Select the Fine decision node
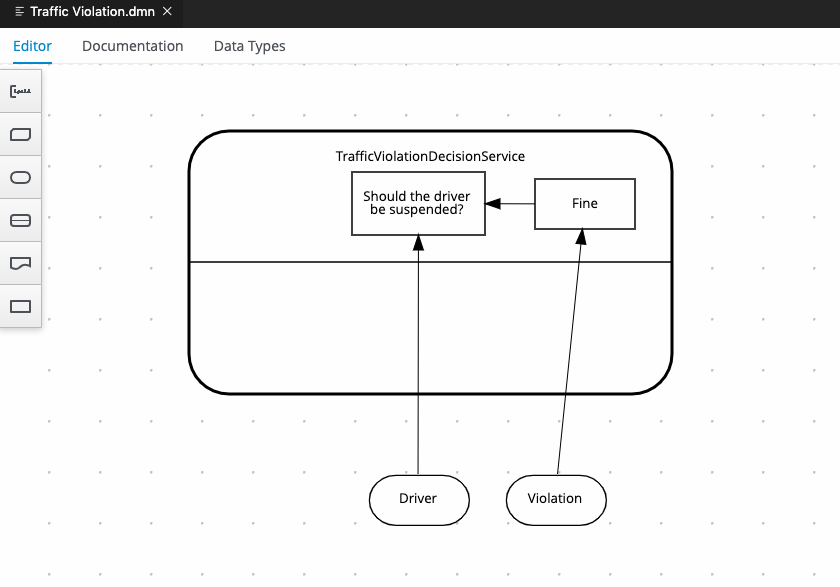Viewport: 840px width, 587px height. (x=584, y=203)
